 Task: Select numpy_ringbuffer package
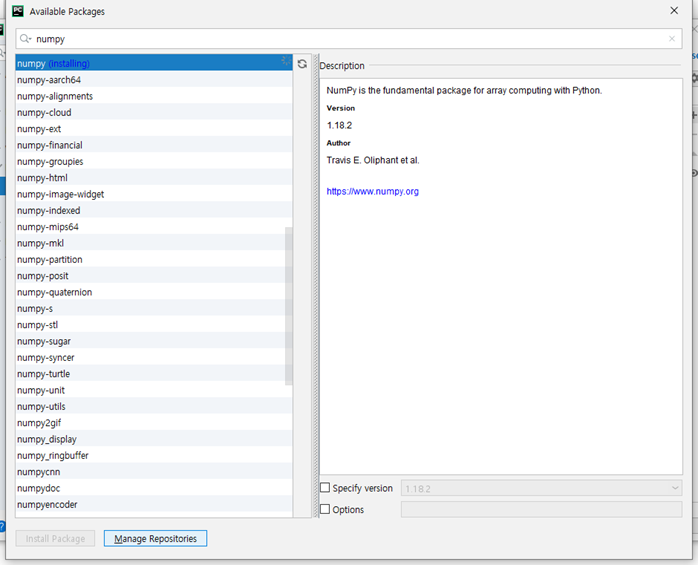tap(154, 455)
